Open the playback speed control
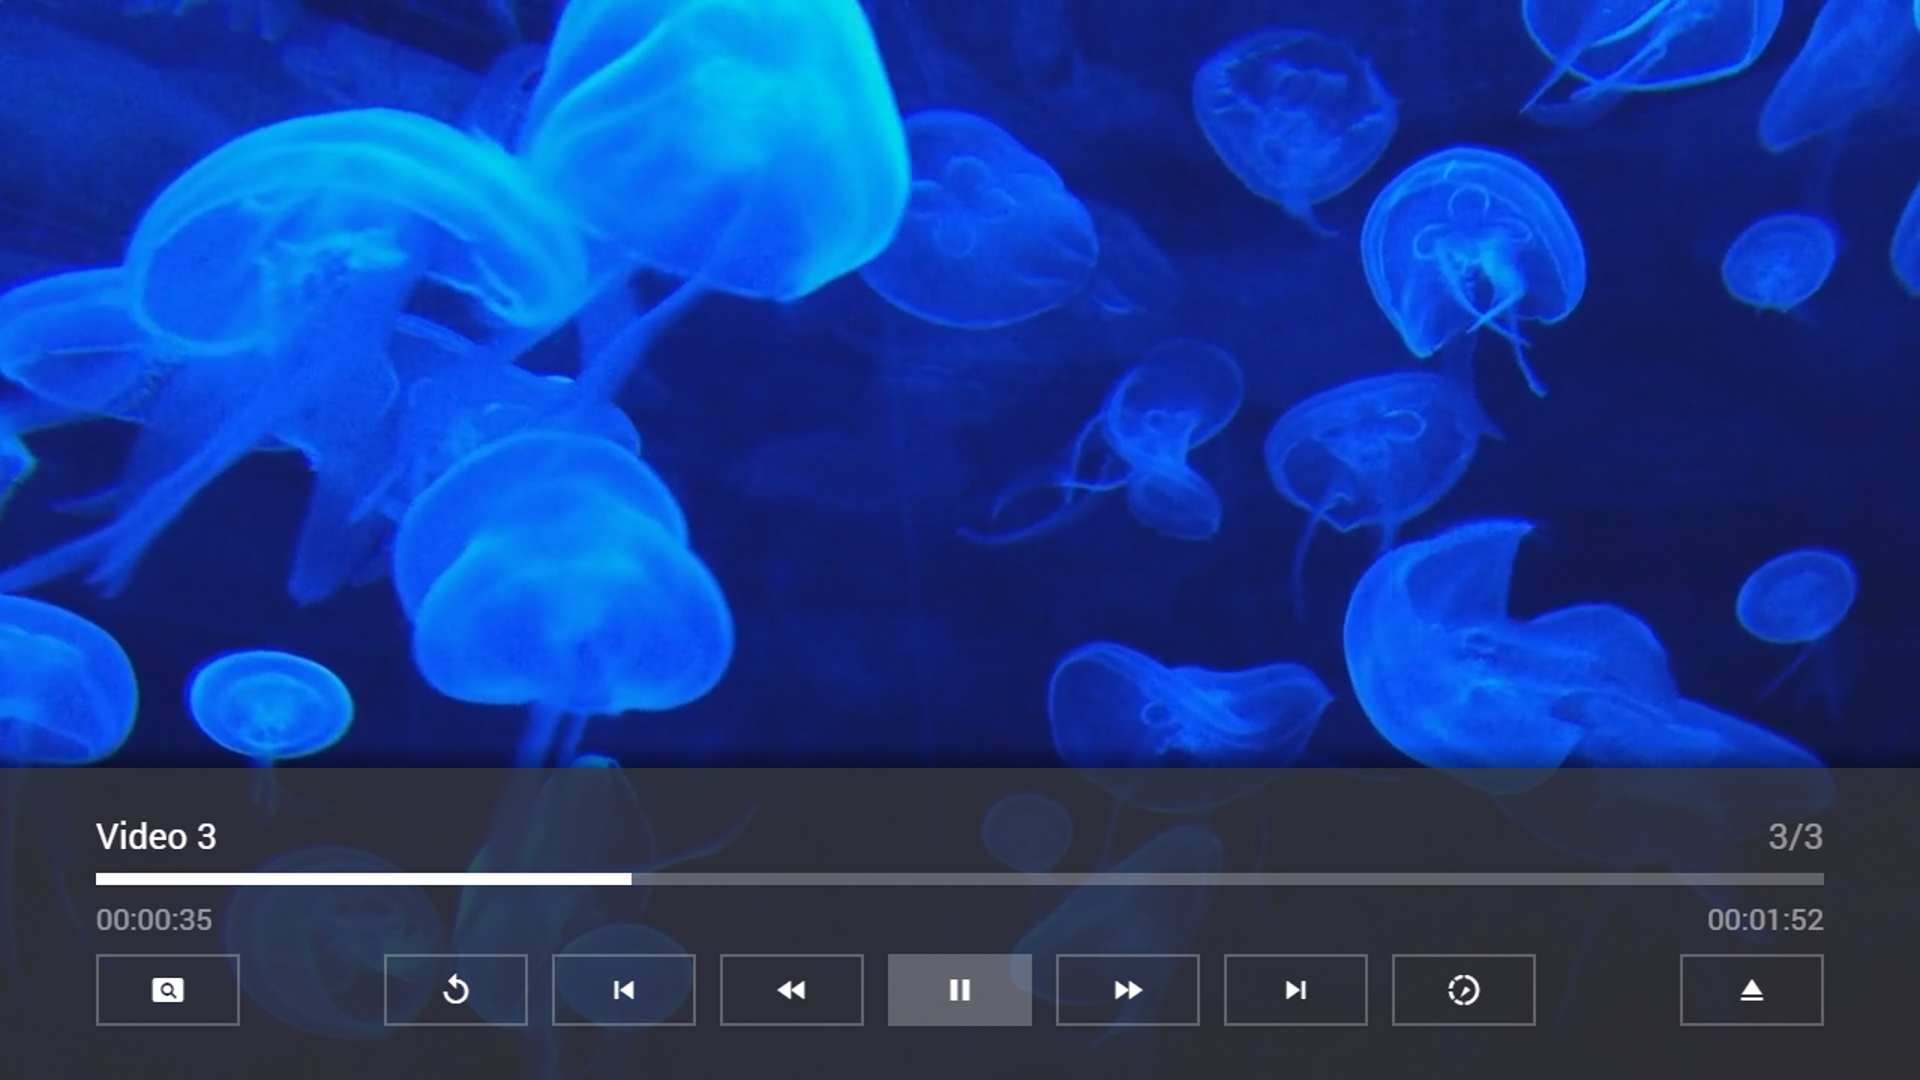Viewport: 1920px width, 1080px height. click(1463, 990)
